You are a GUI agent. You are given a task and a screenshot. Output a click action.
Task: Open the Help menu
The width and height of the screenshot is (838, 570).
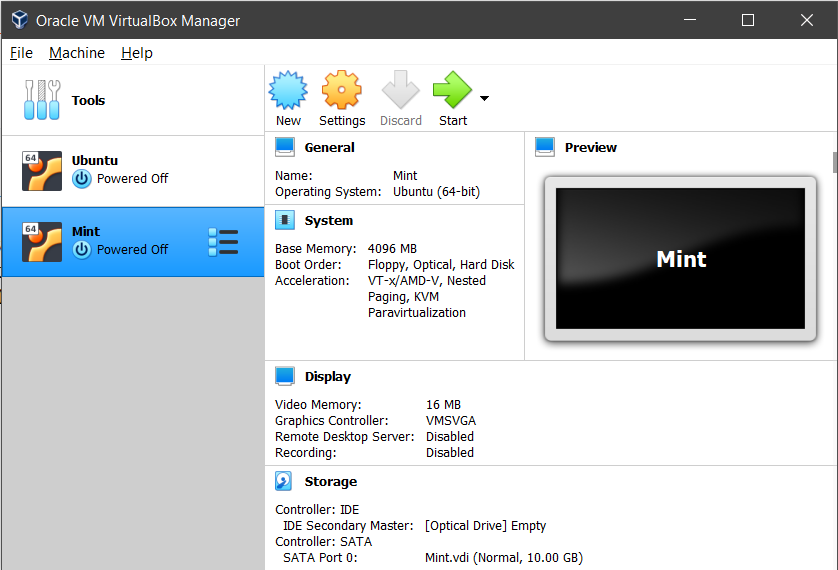point(137,53)
